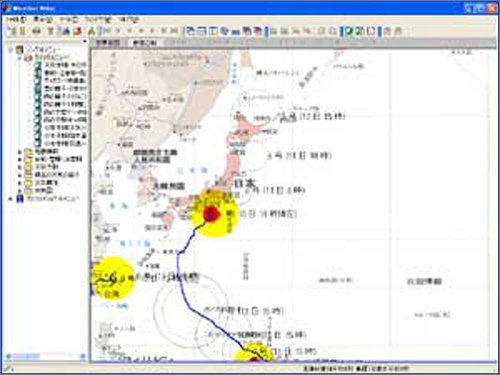Uncheck the first checked layer in the tree

38,65
